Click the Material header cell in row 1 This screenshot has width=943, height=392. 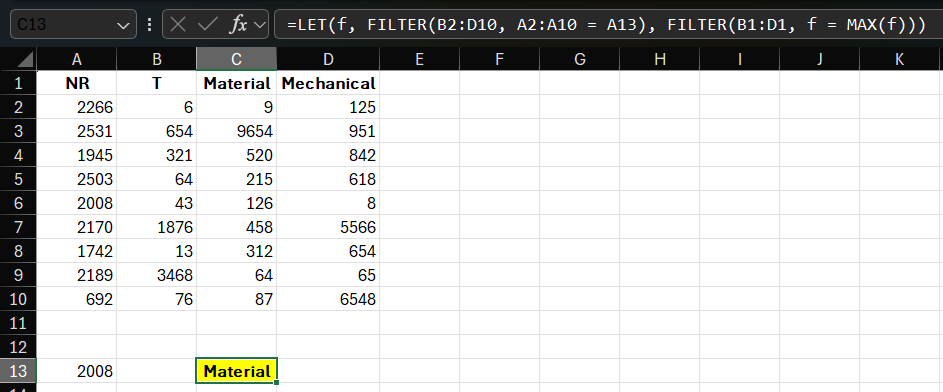point(236,83)
